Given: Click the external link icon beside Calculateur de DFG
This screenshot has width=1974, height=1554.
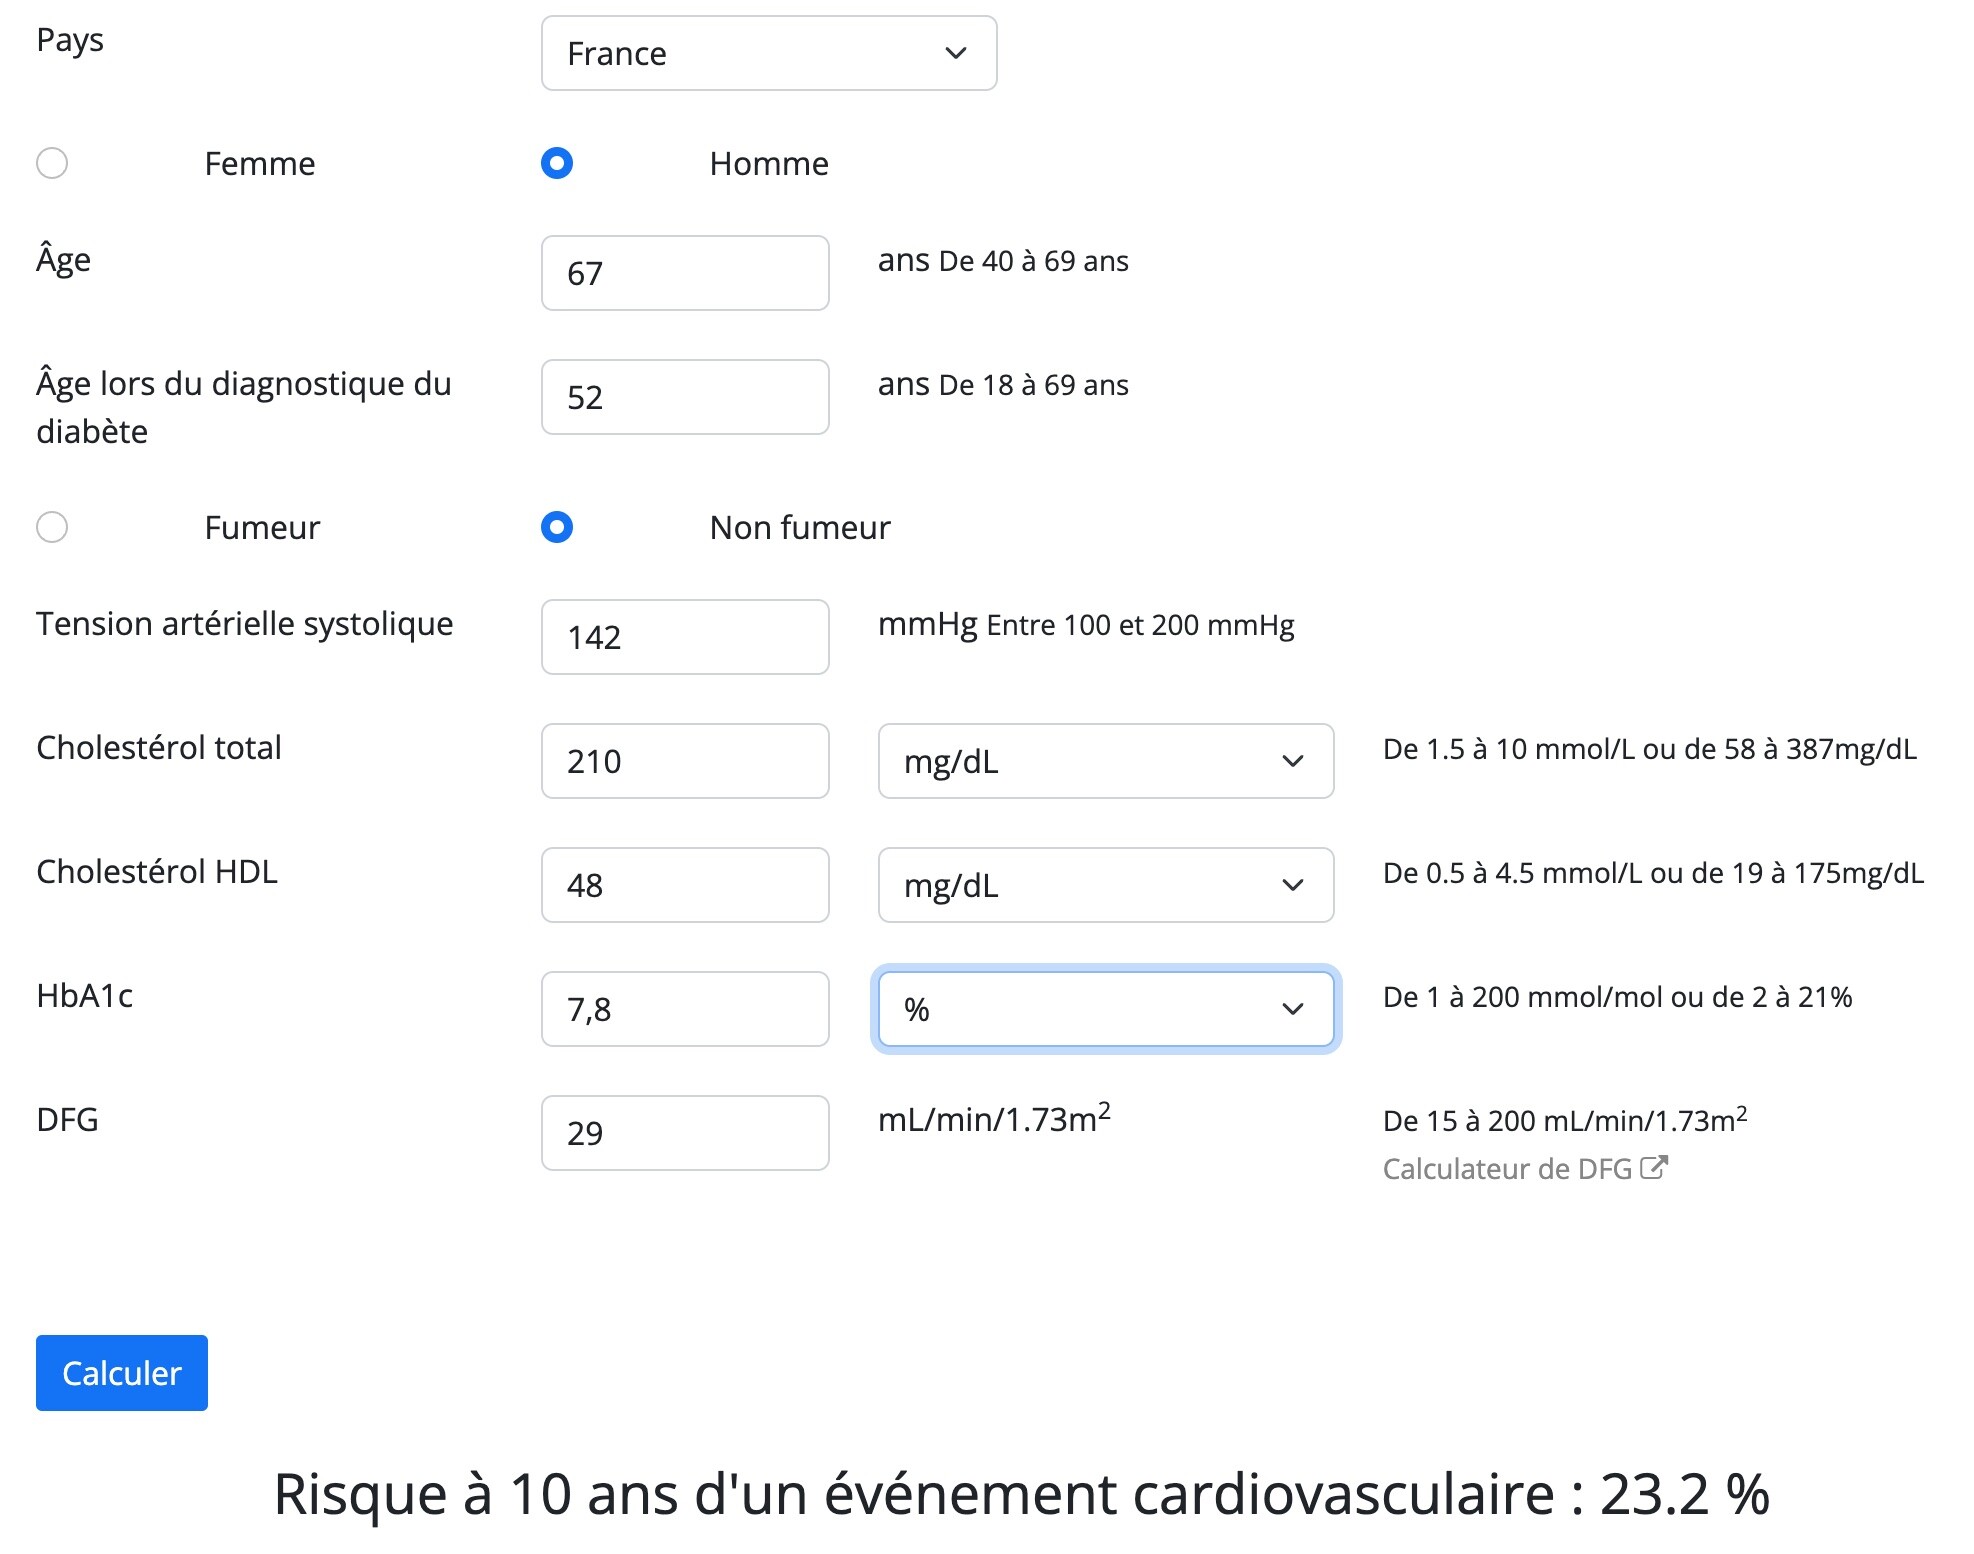Looking at the screenshot, I should (1654, 1167).
